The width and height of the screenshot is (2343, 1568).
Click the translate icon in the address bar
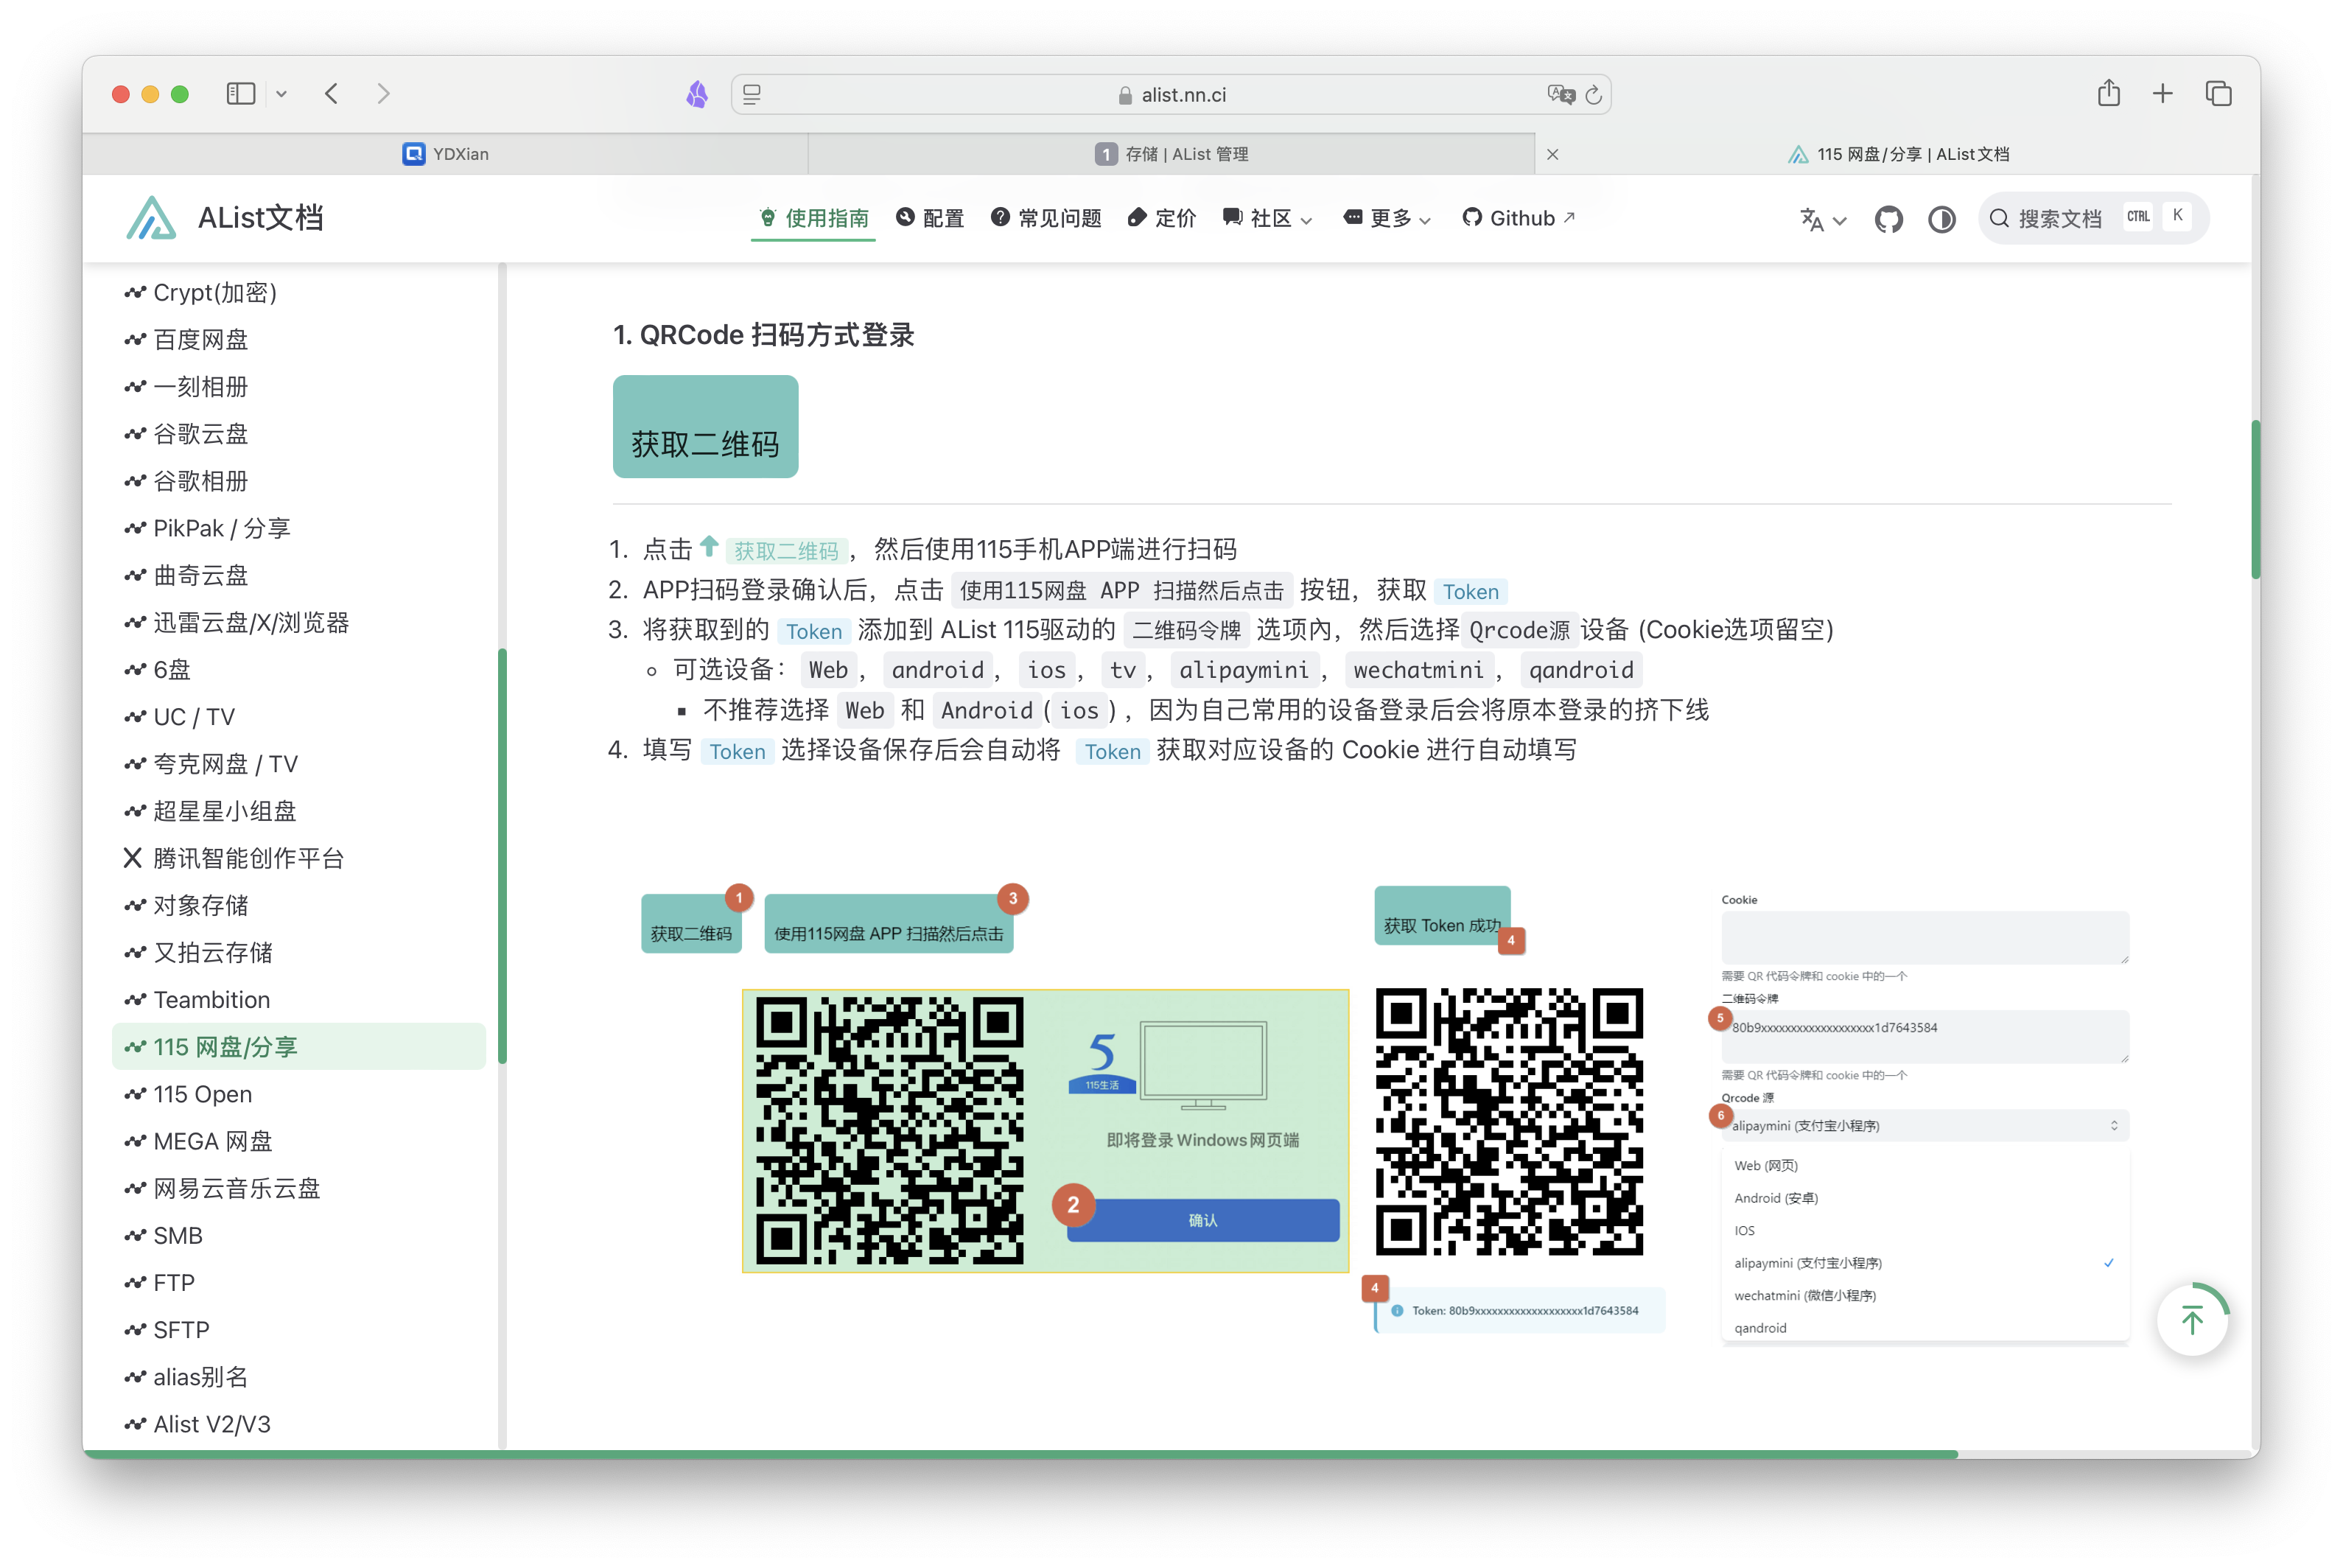point(1560,95)
